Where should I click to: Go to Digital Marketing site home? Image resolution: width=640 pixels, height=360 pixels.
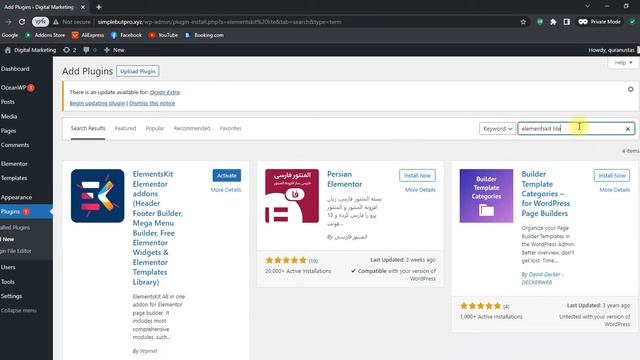tap(30, 50)
